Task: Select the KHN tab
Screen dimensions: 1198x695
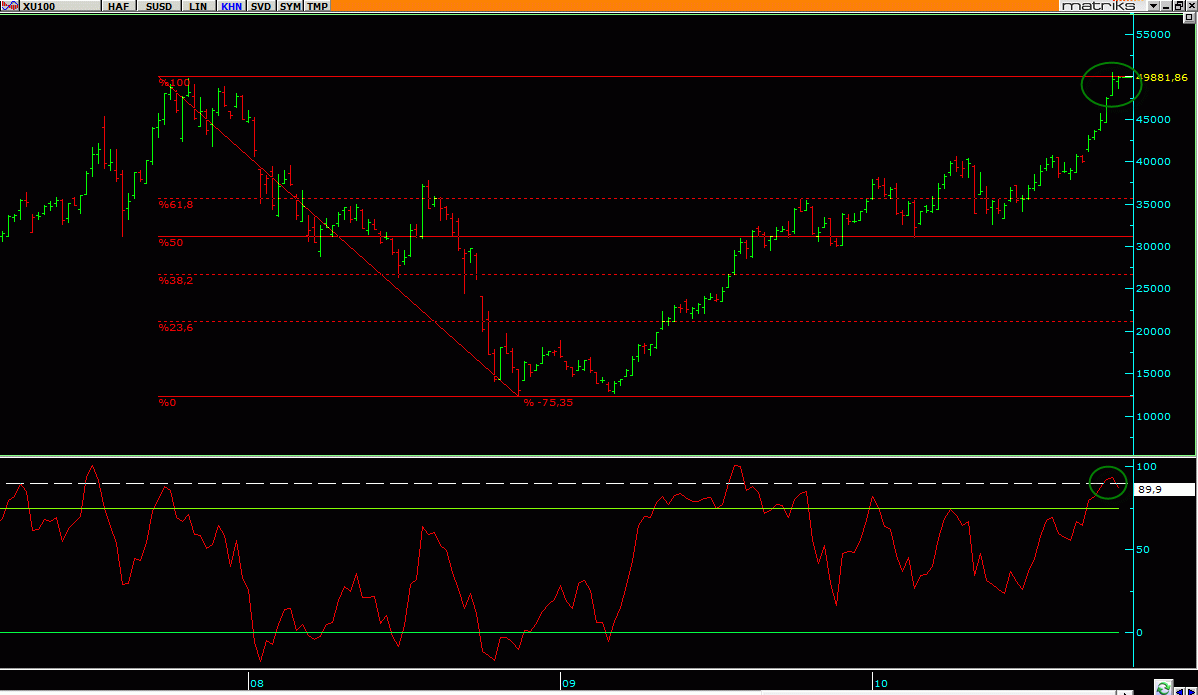Action: coord(232,6)
